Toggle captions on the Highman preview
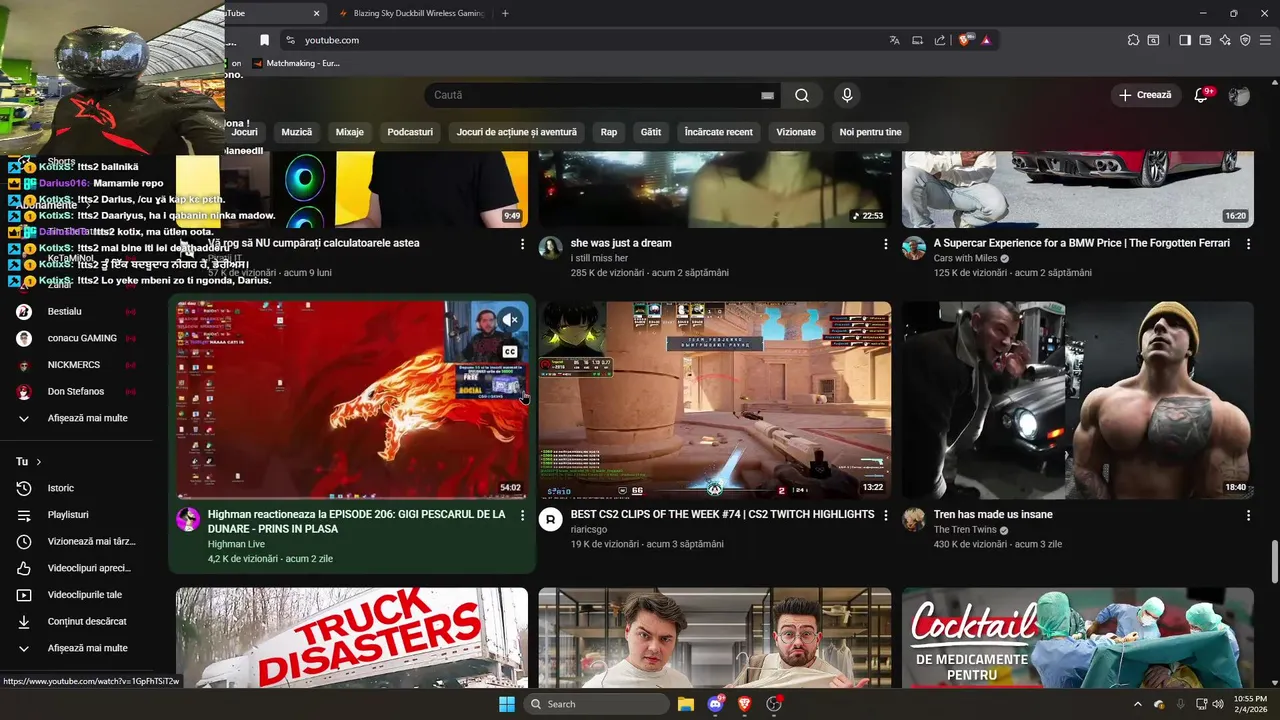This screenshot has height=720, width=1280. coord(510,351)
